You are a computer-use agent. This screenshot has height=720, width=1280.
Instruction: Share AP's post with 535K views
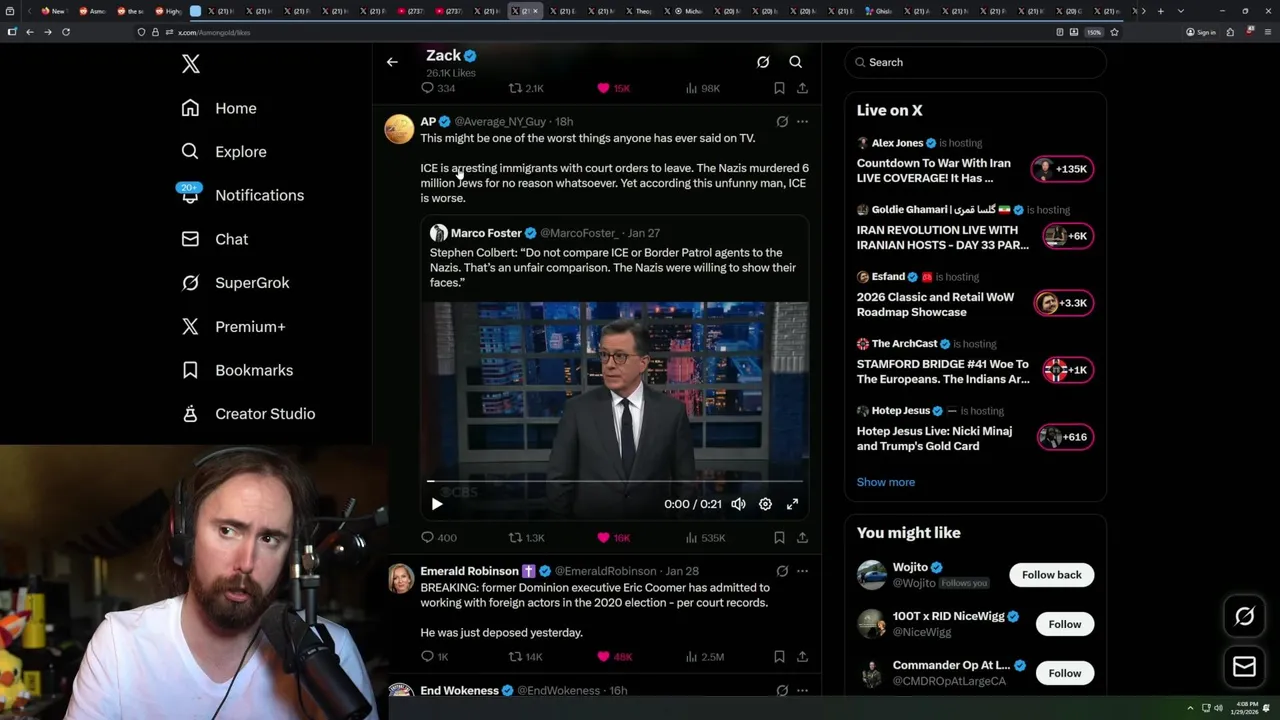[x=802, y=537]
